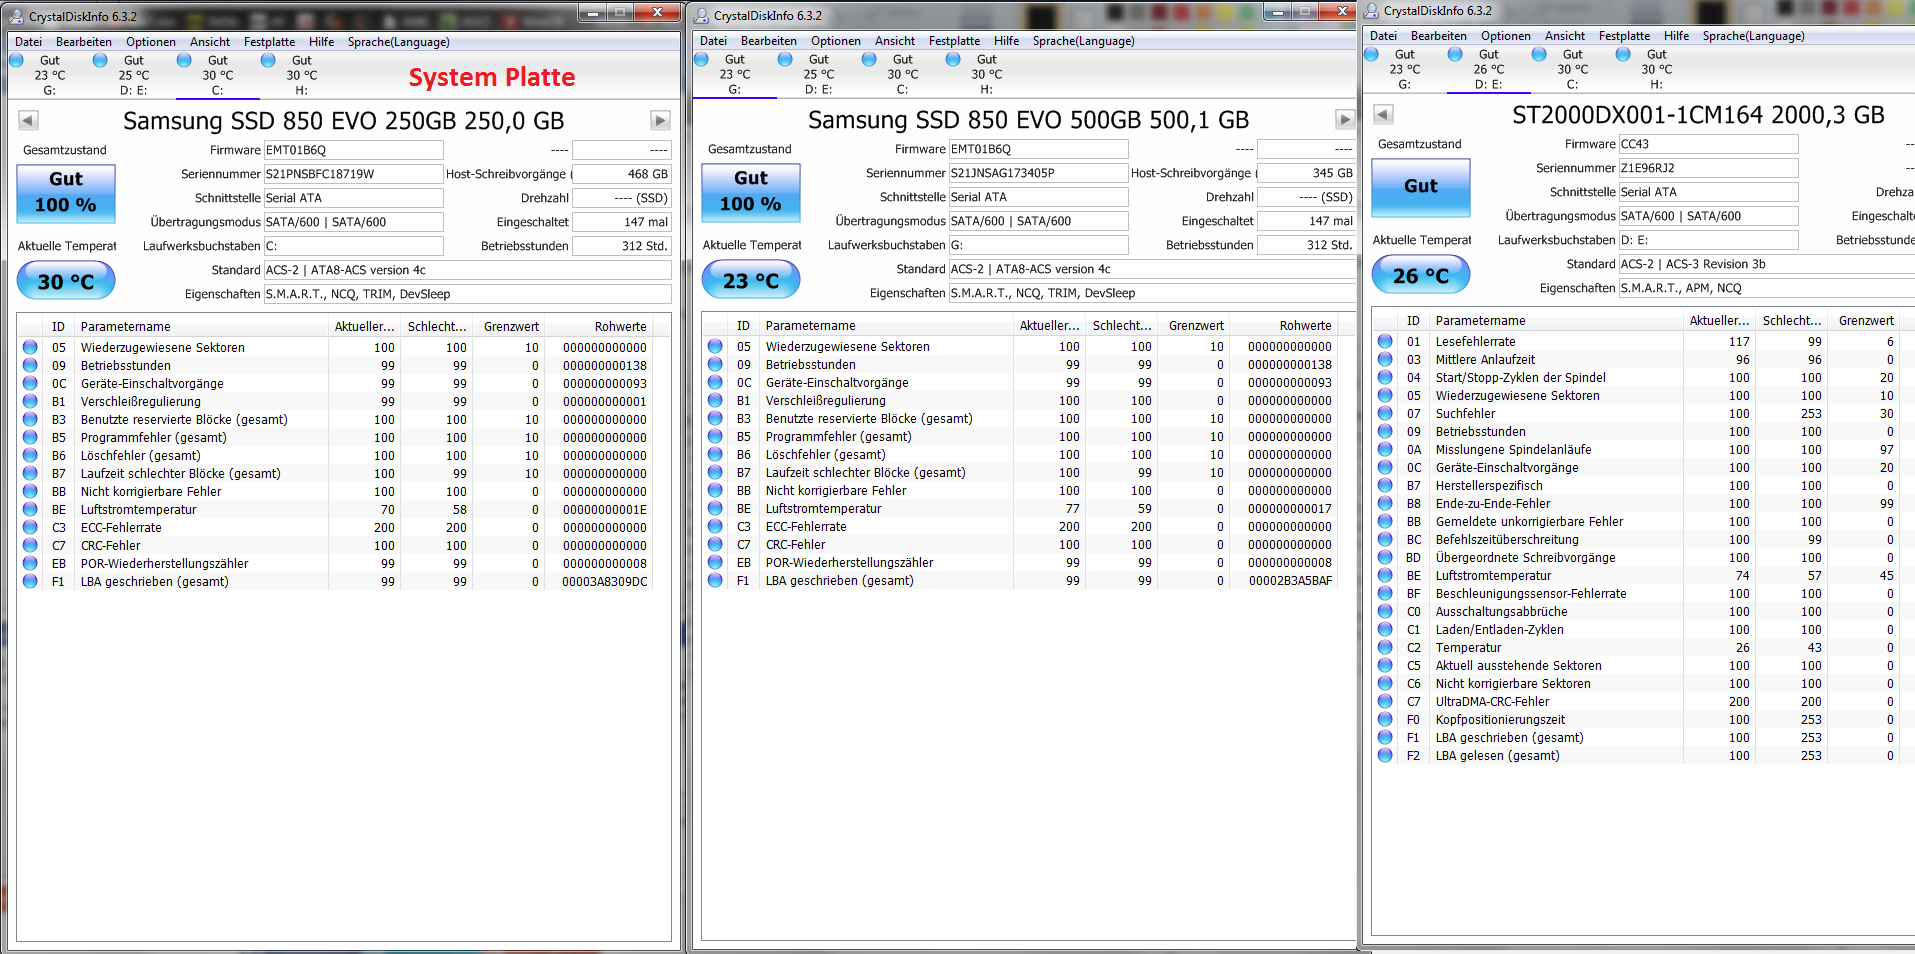This screenshot has width=1915, height=954.
Task: Click status icon of Verschleißregulierung, left window
Action: coord(30,401)
